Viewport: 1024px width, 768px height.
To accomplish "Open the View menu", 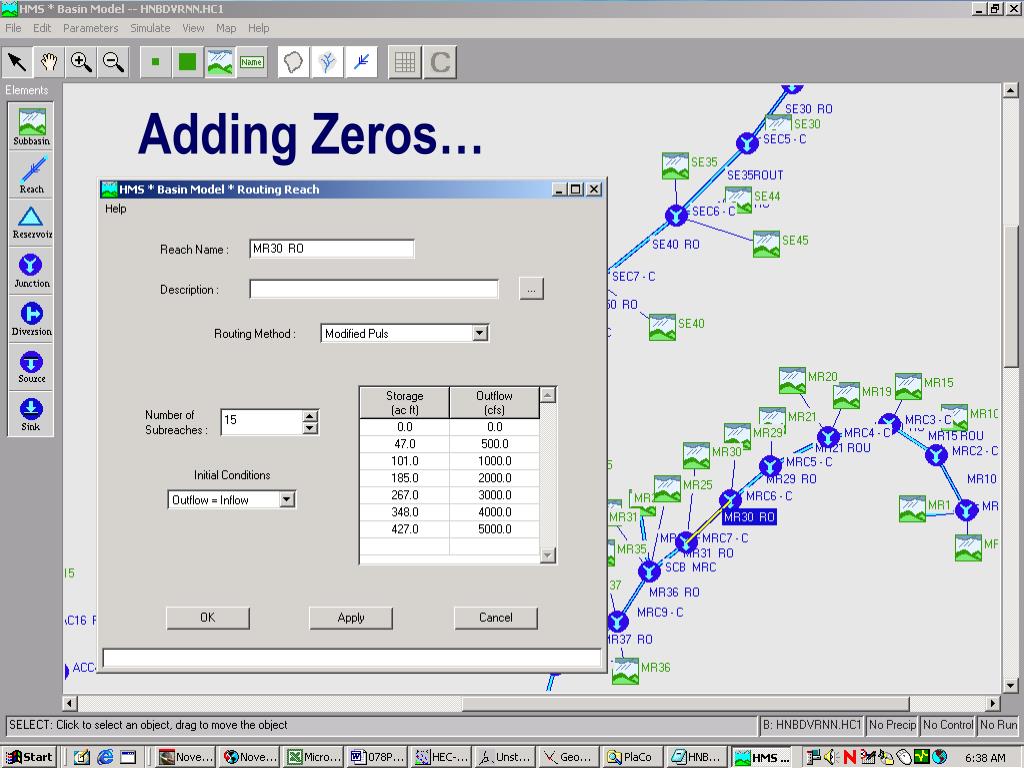I will pyautogui.click(x=193, y=28).
